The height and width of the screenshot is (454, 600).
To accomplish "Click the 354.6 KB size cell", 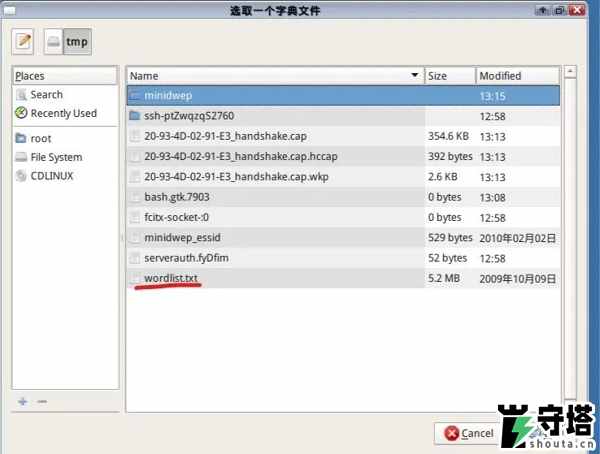I will [448, 136].
